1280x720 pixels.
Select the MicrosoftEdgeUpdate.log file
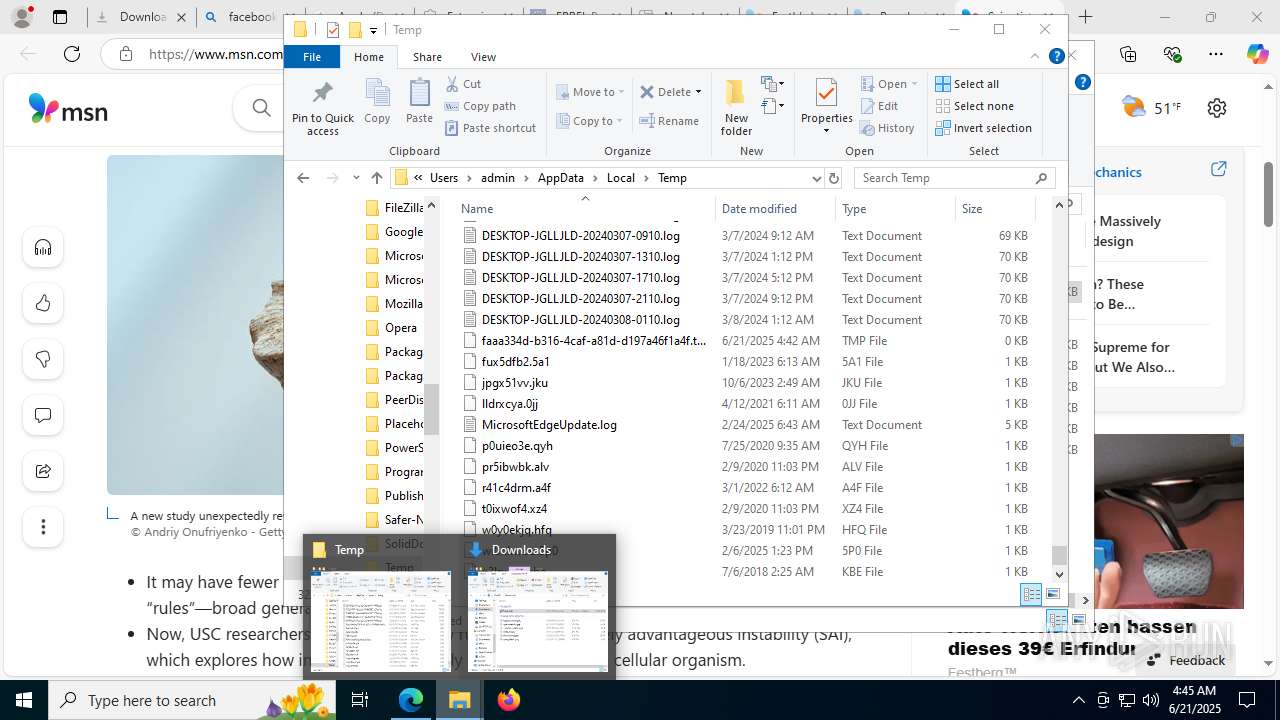click(x=549, y=425)
